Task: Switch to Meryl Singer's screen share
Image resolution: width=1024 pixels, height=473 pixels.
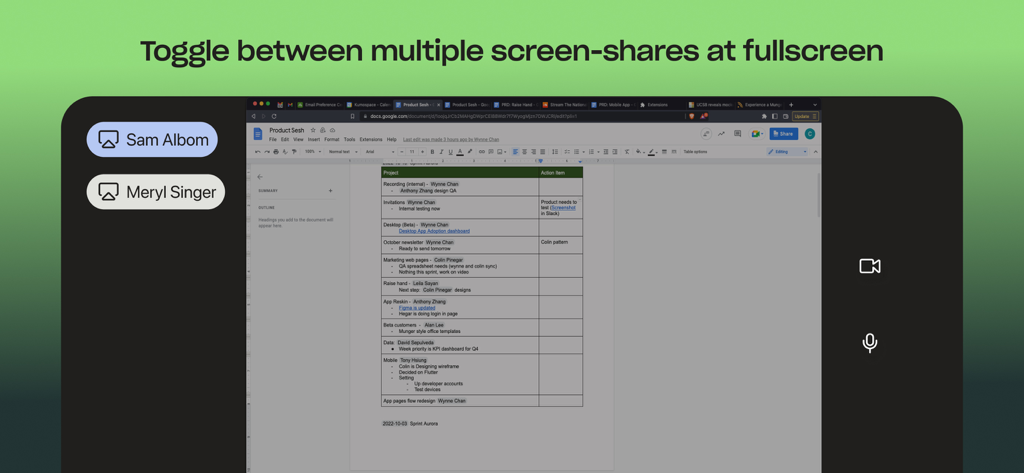Action: point(155,191)
